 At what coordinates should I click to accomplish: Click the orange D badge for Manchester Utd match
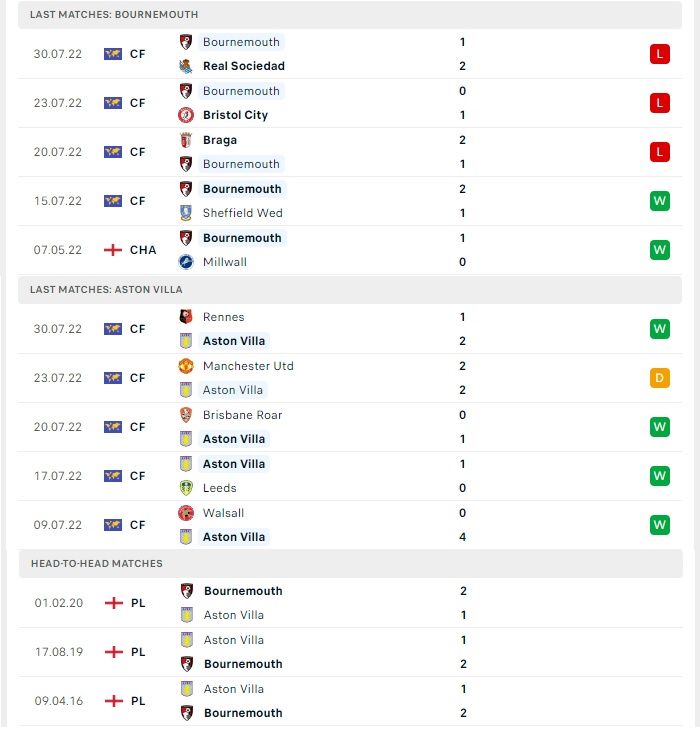pyautogui.click(x=660, y=378)
